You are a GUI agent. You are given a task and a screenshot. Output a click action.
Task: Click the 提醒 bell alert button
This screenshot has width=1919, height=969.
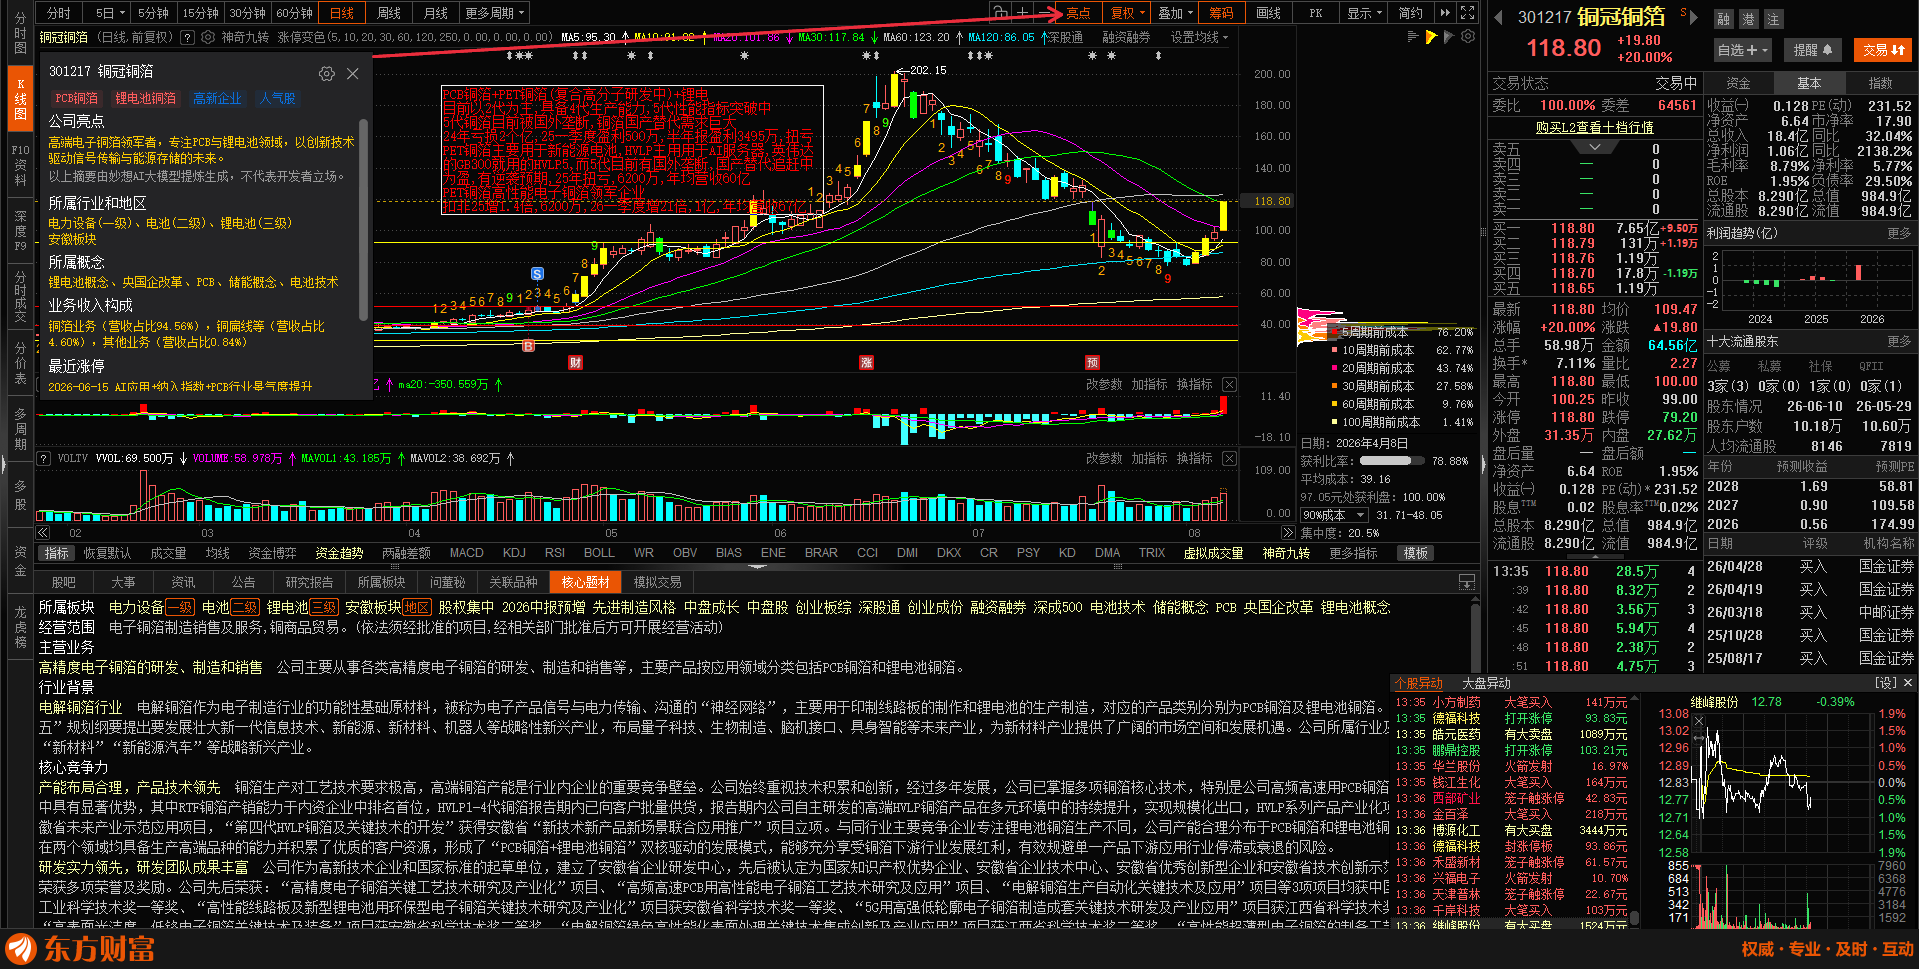pos(1813,50)
